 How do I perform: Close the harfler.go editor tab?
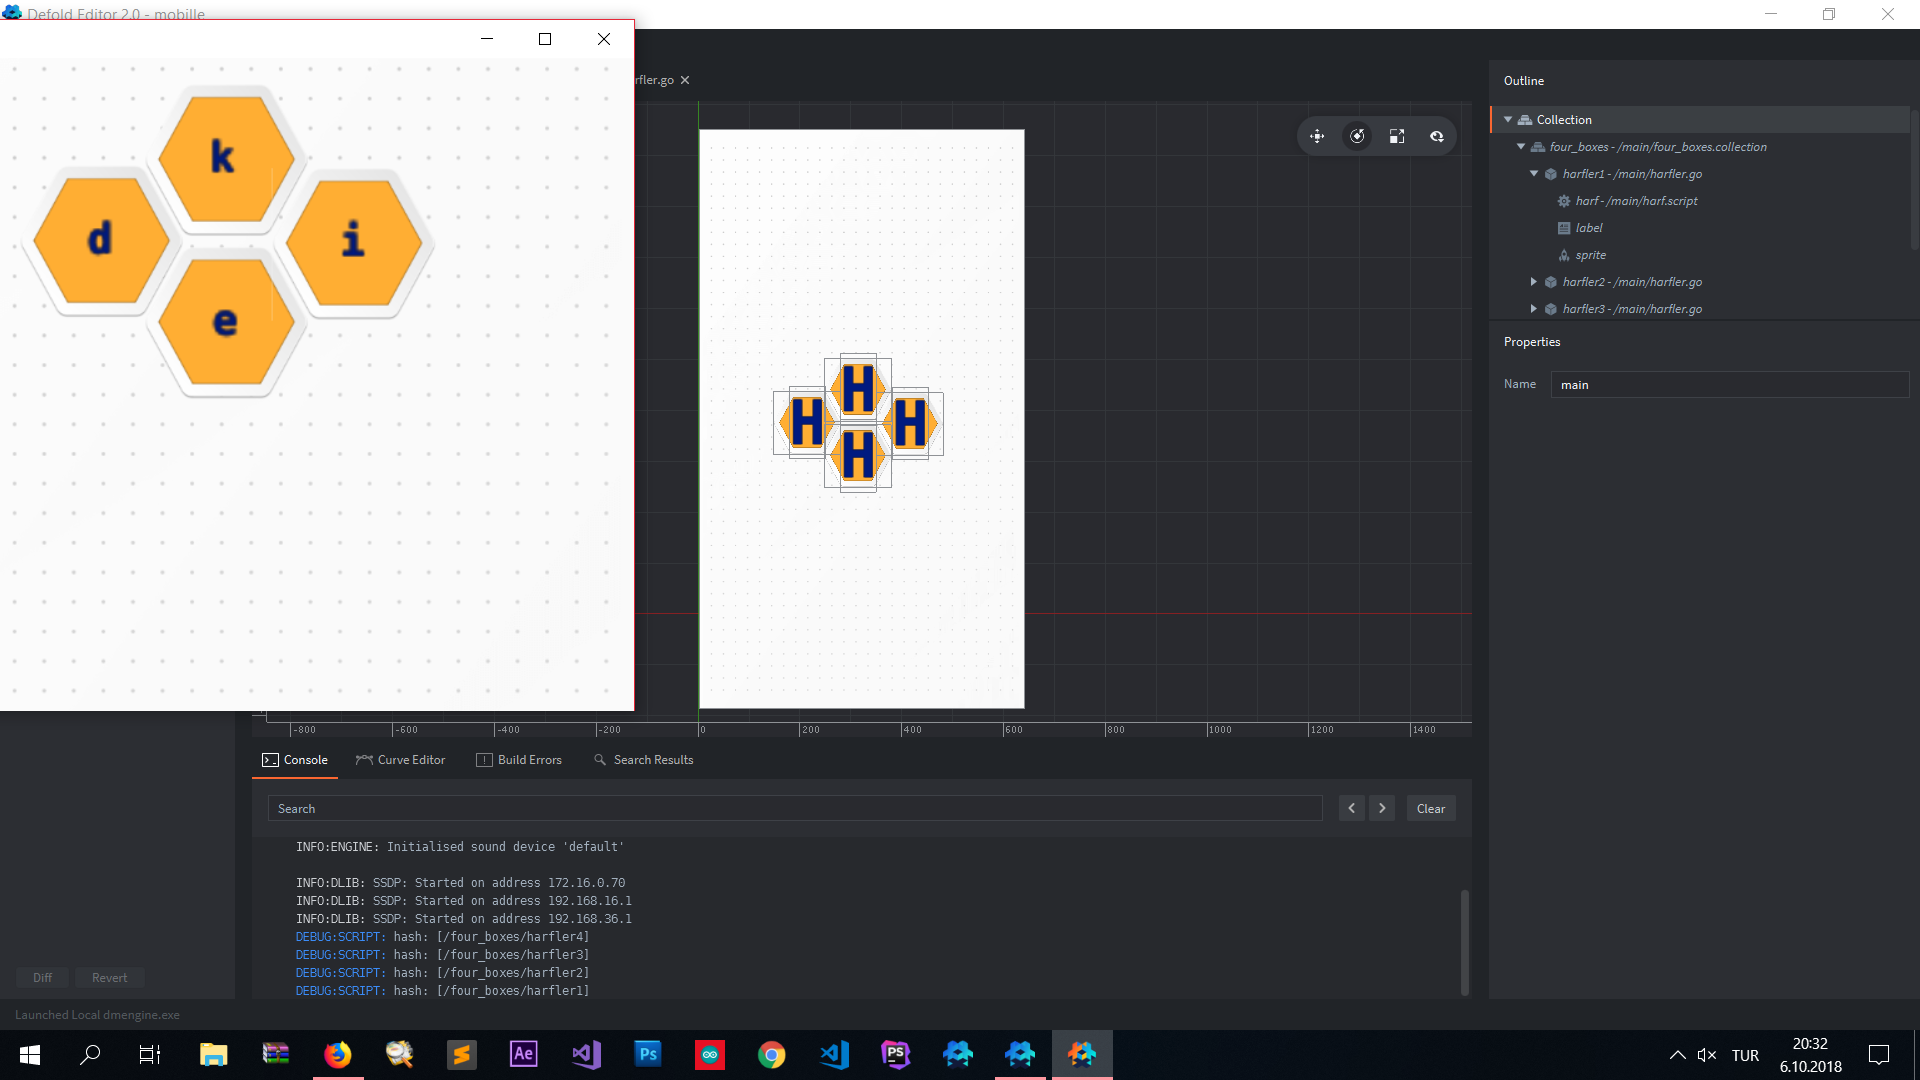pyautogui.click(x=685, y=80)
